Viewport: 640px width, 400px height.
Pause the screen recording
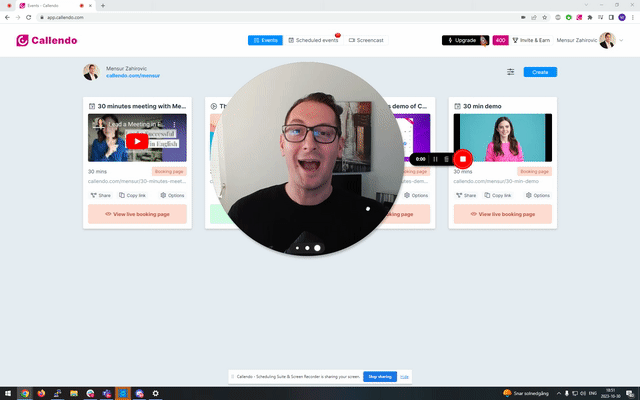[x=435, y=159]
